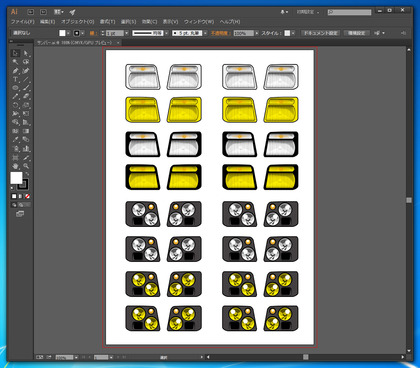Set paint mode to Gradient
The width and height of the screenshot is (420, 368).
point(21,196)
